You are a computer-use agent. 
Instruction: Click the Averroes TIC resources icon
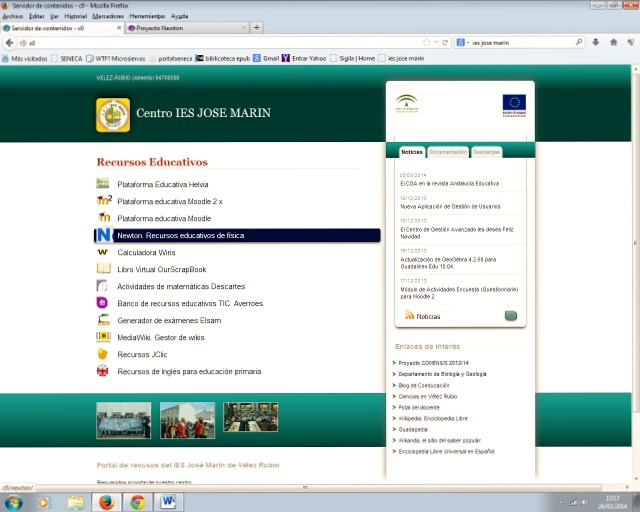(102, 303)
